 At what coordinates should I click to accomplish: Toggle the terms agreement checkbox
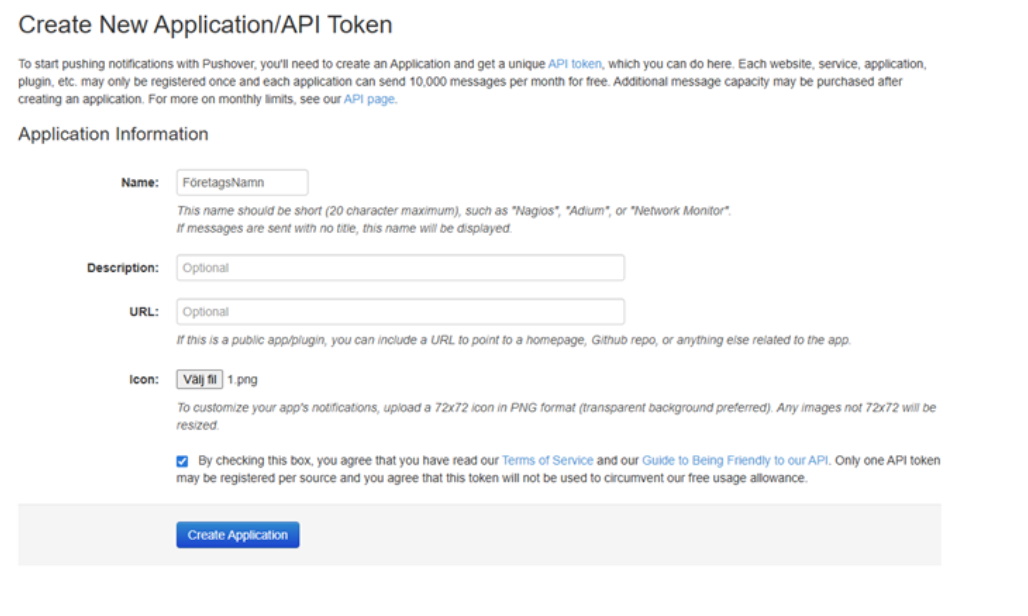click(181, 461)
